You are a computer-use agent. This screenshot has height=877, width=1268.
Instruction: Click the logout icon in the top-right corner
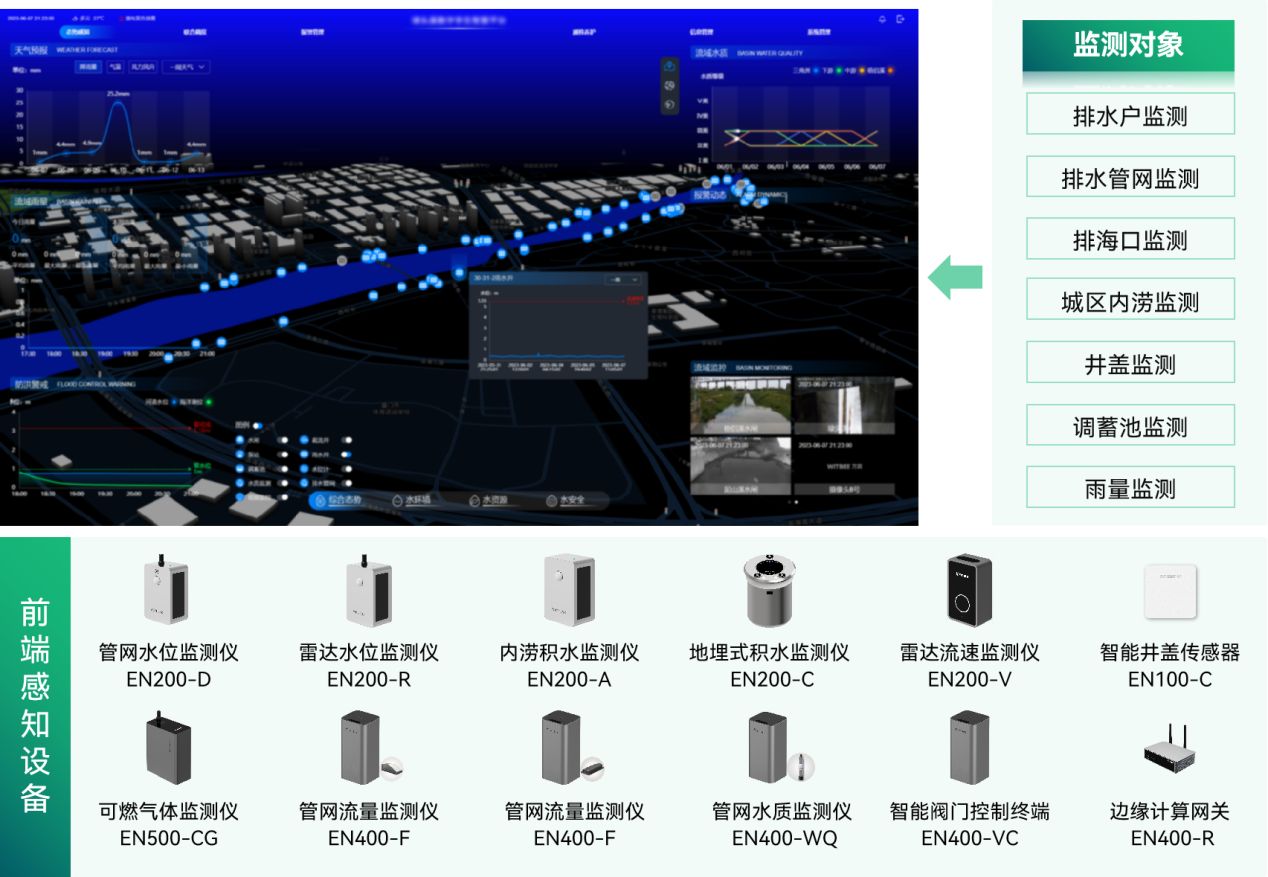(900, 19)
